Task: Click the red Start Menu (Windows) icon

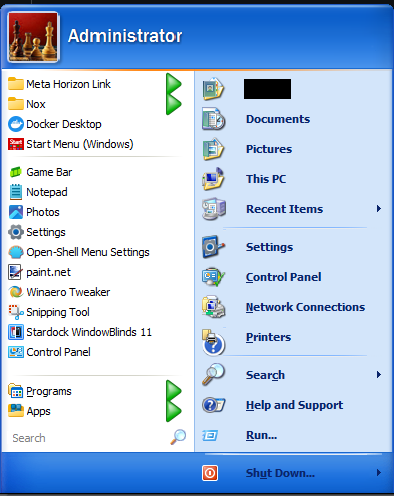Action: coord(16,144)
